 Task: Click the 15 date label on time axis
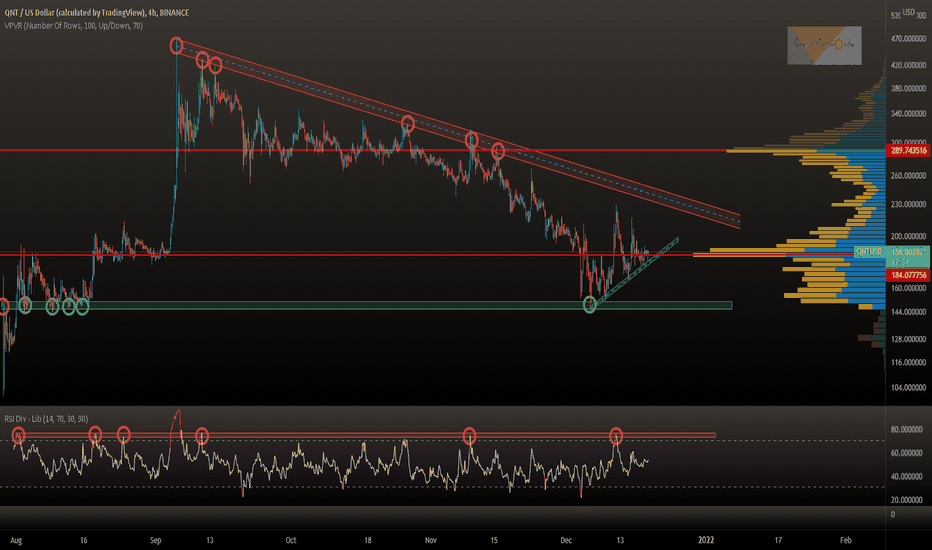(494, 540)
